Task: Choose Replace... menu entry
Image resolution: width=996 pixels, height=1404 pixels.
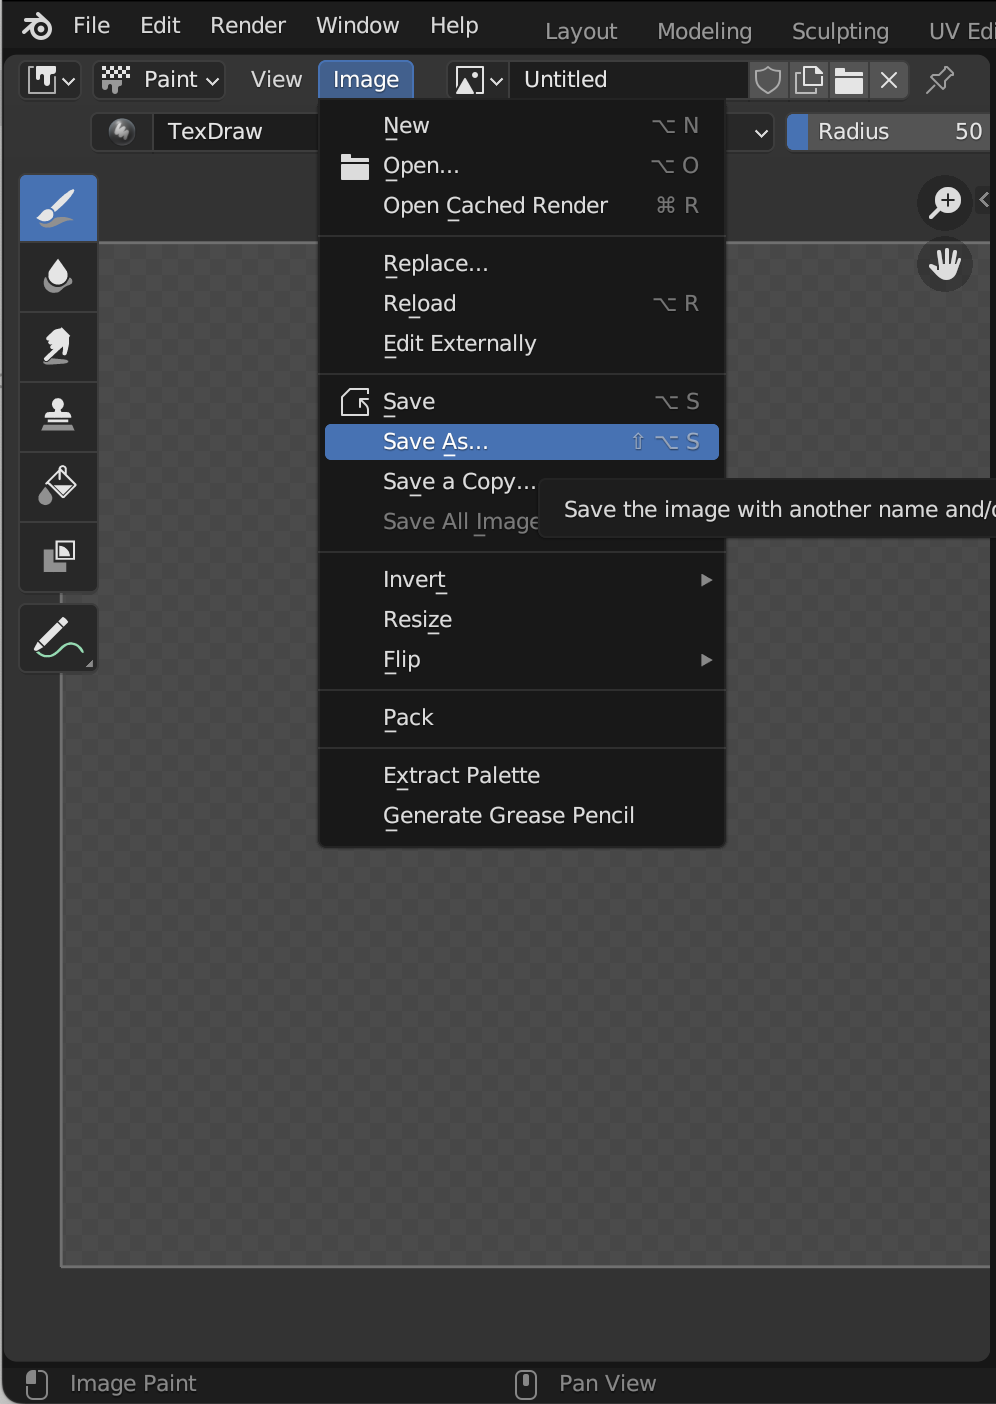Action: 522,264
